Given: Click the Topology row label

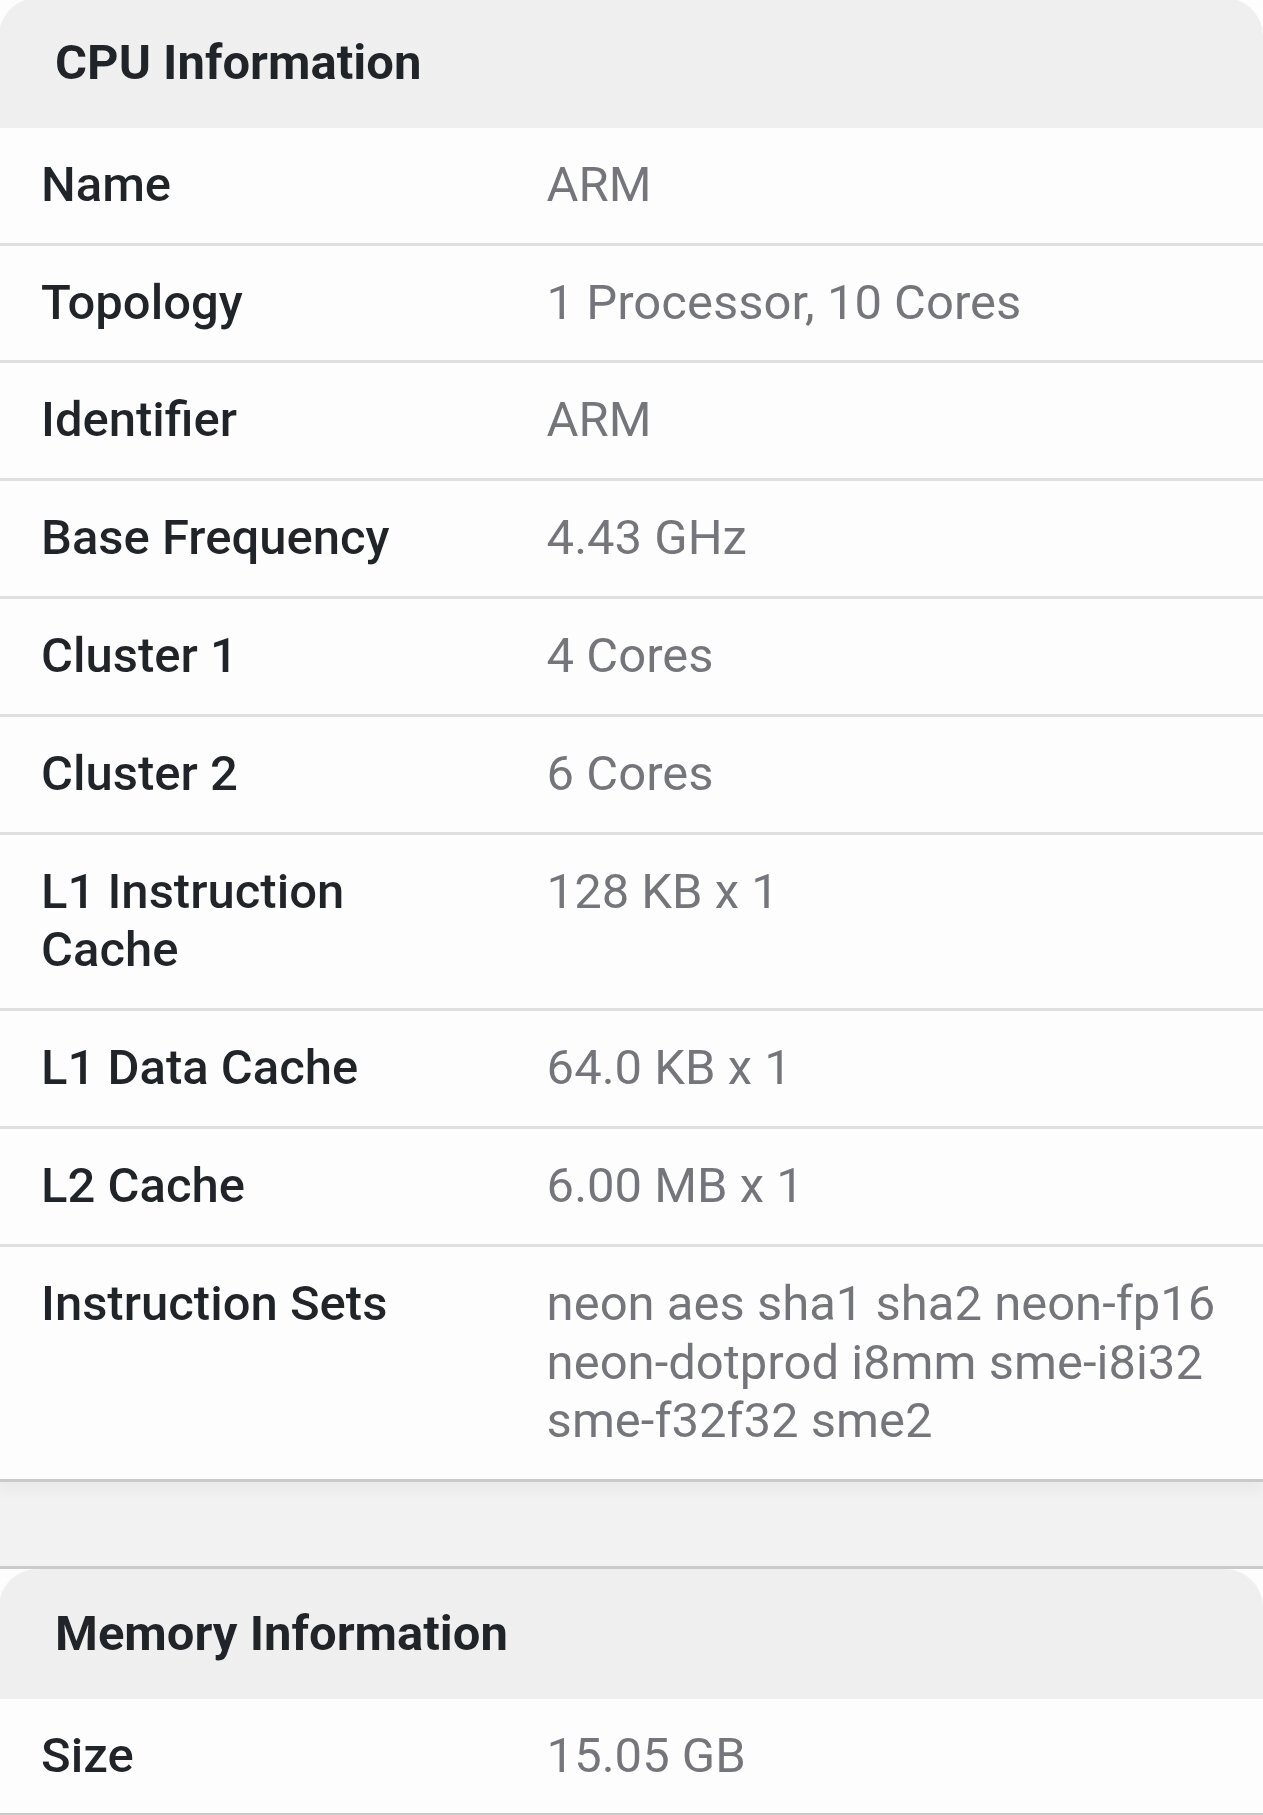Looking at the screenshot, I should (x=142, y=303).
